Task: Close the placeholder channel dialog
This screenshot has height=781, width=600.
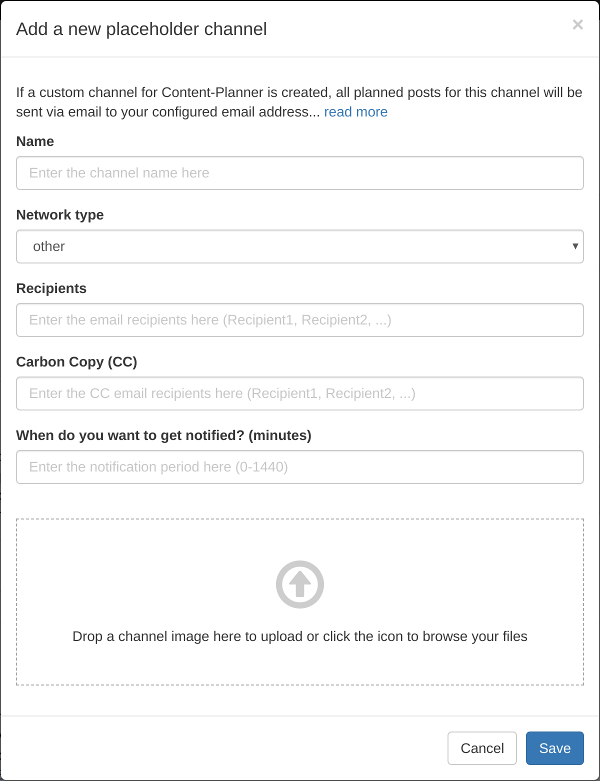Action: click(x=577, y=25)
